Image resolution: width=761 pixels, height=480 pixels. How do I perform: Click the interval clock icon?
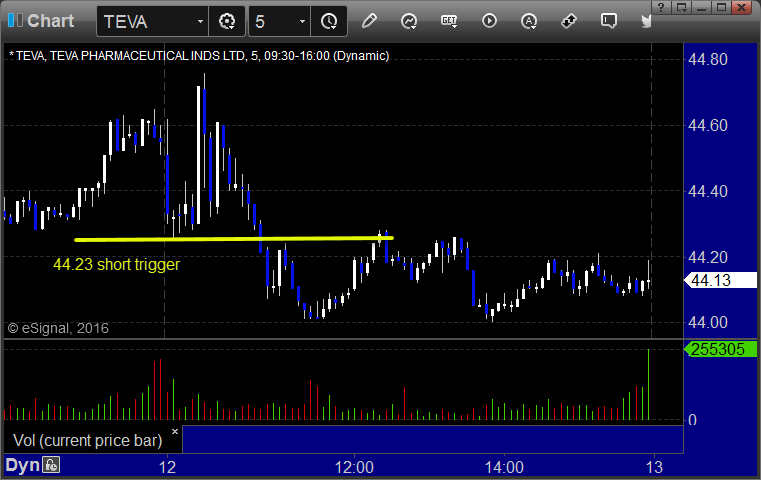click(329, 20)
